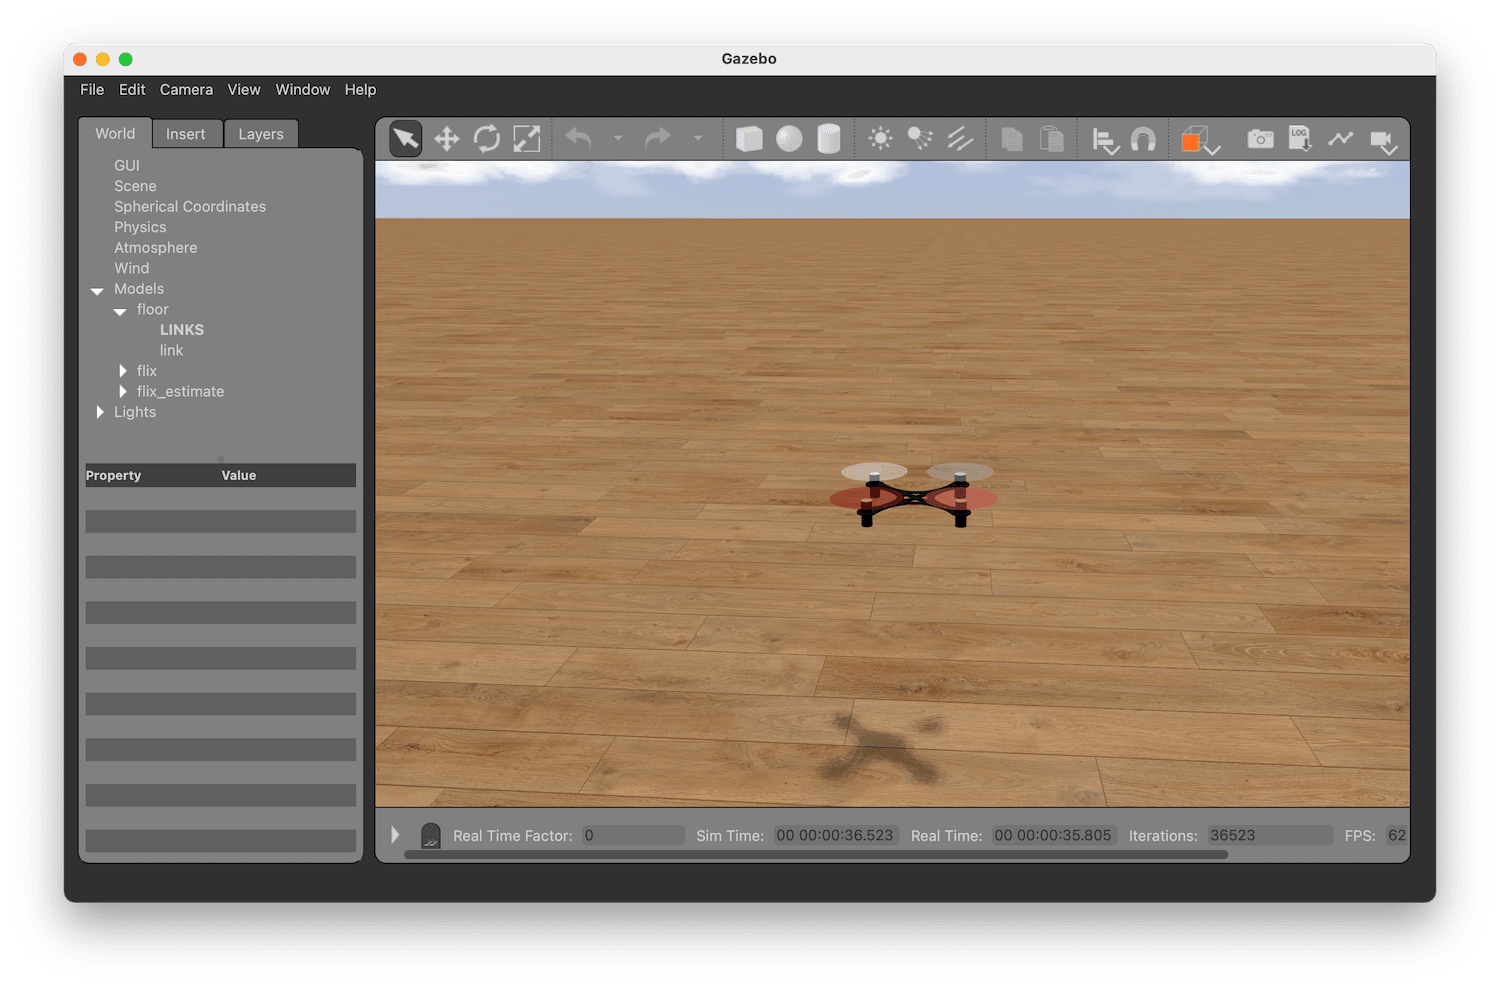
Task: Click the Physics item in World panel
Action: [x=140, y=227]
